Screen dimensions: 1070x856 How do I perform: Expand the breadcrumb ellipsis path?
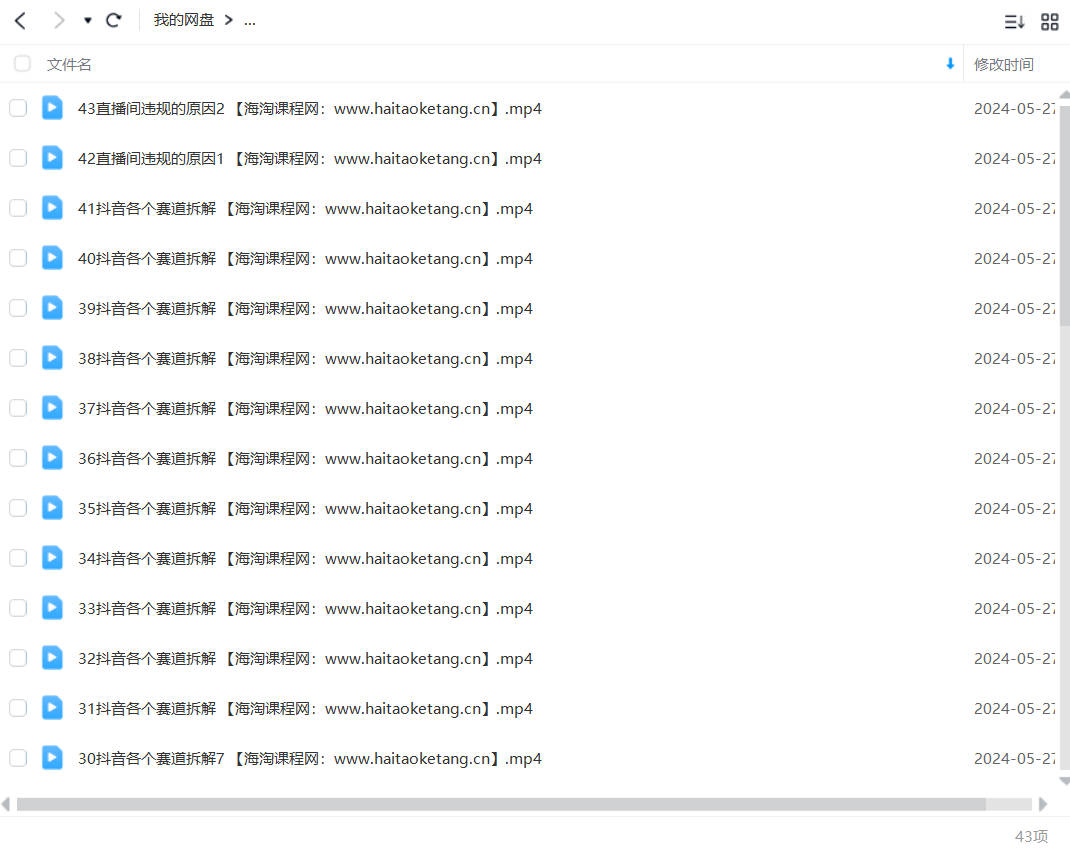click(250, 21)
